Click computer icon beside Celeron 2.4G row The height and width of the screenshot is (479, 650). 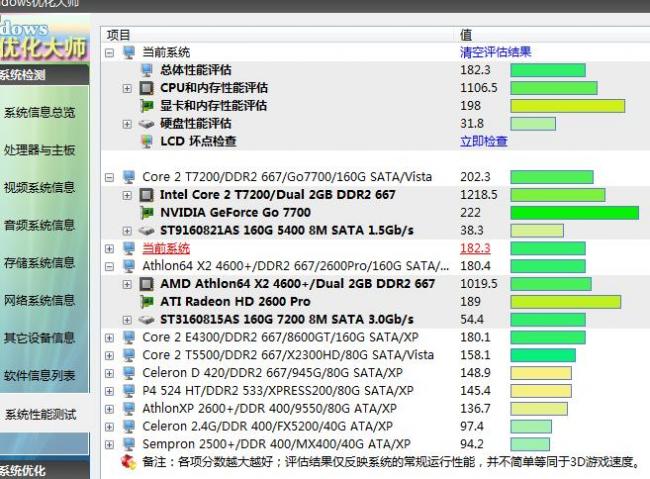pos(129,427)
